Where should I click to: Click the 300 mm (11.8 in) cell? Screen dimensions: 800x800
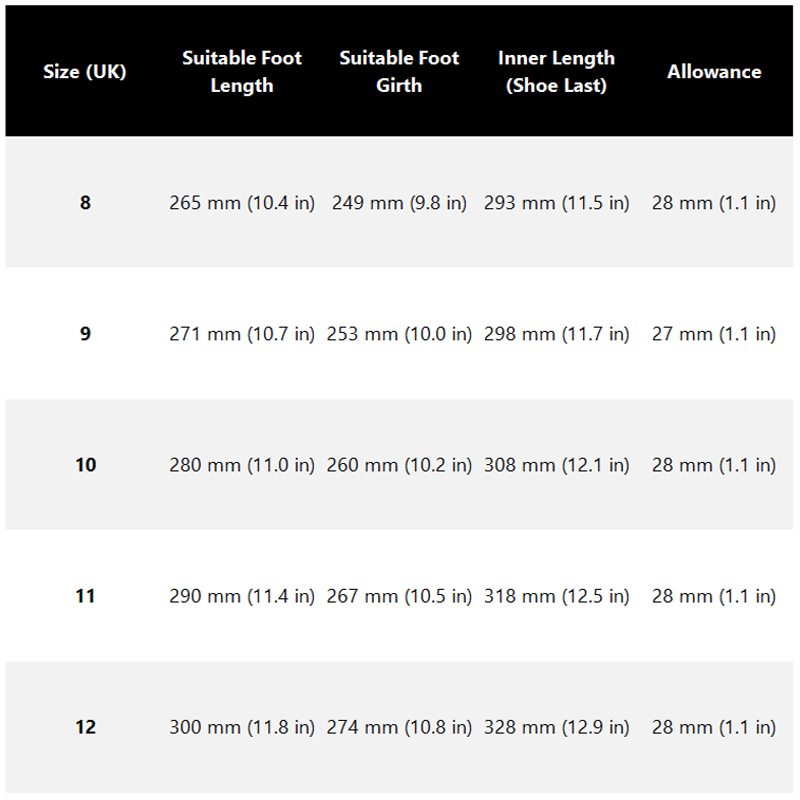pos(242,727)
